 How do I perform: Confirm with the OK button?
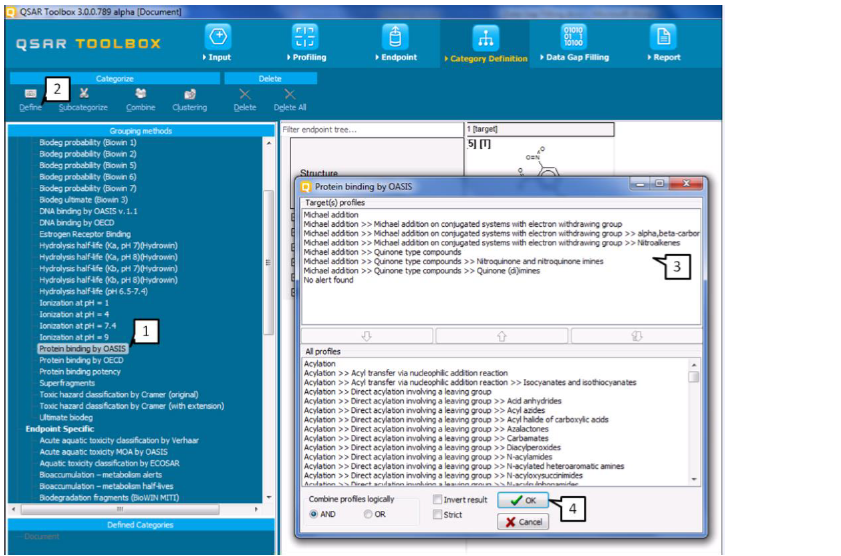pos(523,500)
